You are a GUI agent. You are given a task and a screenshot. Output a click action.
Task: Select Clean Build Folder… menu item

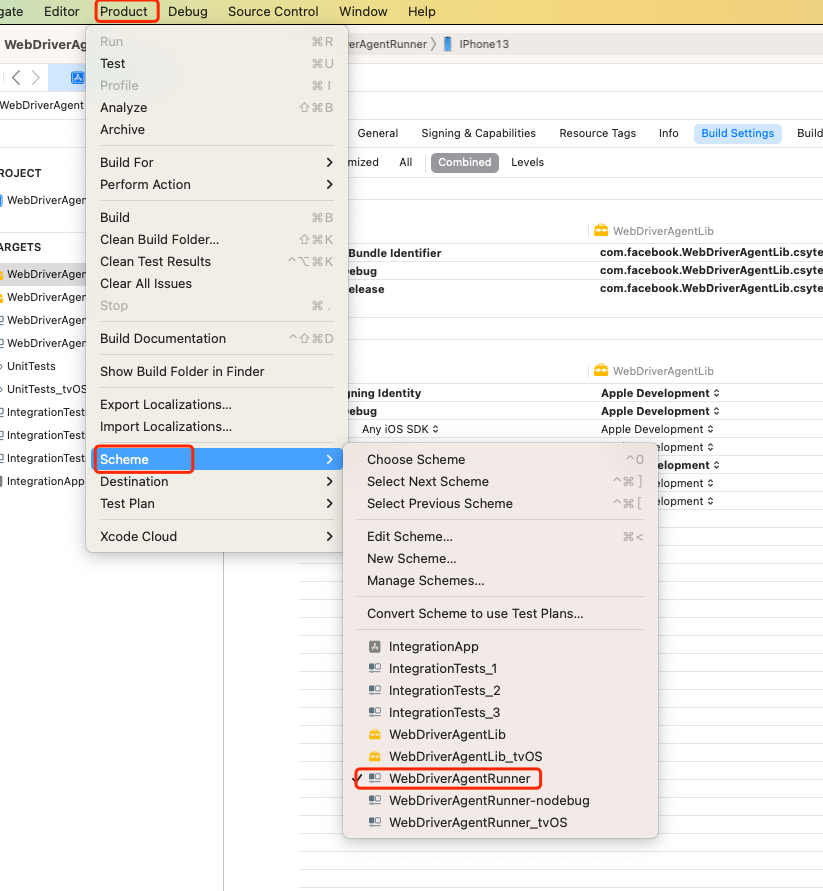coord(159,239)
